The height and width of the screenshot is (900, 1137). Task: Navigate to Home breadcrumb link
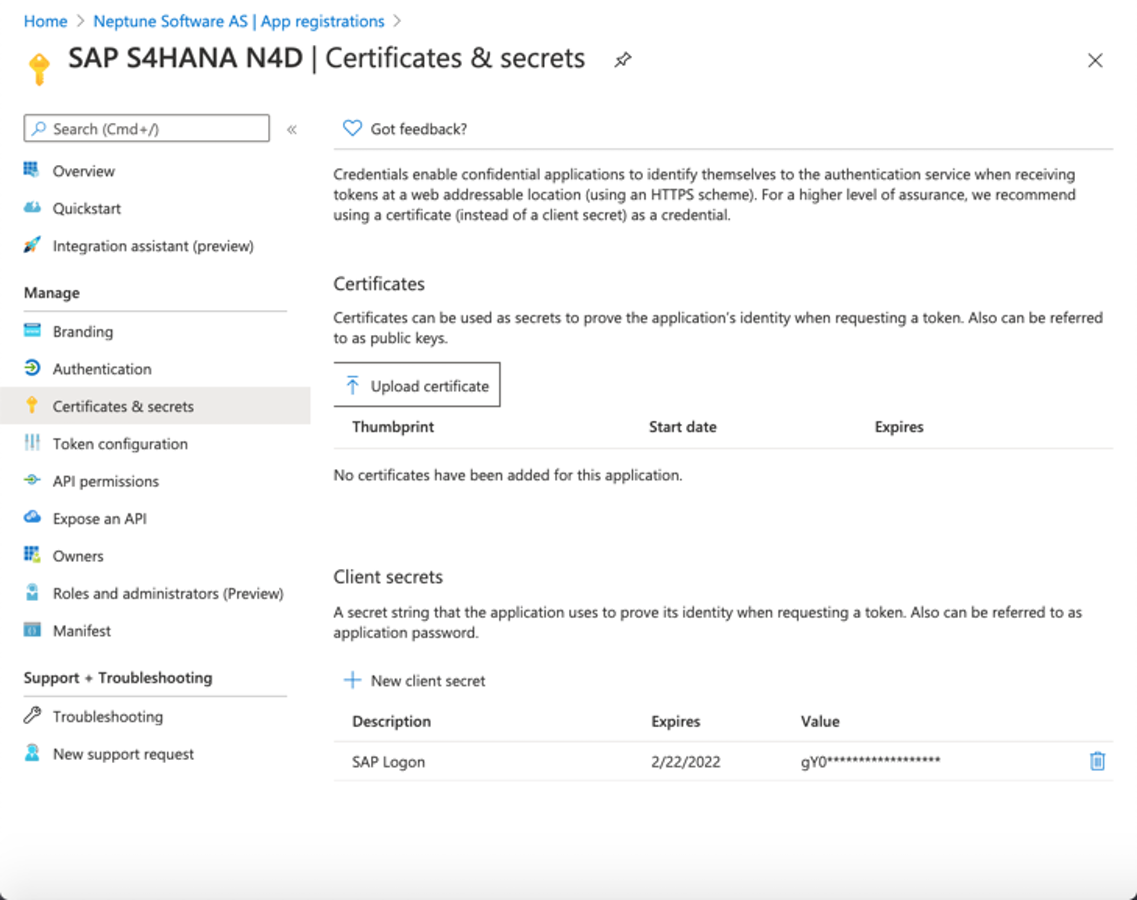45,21
